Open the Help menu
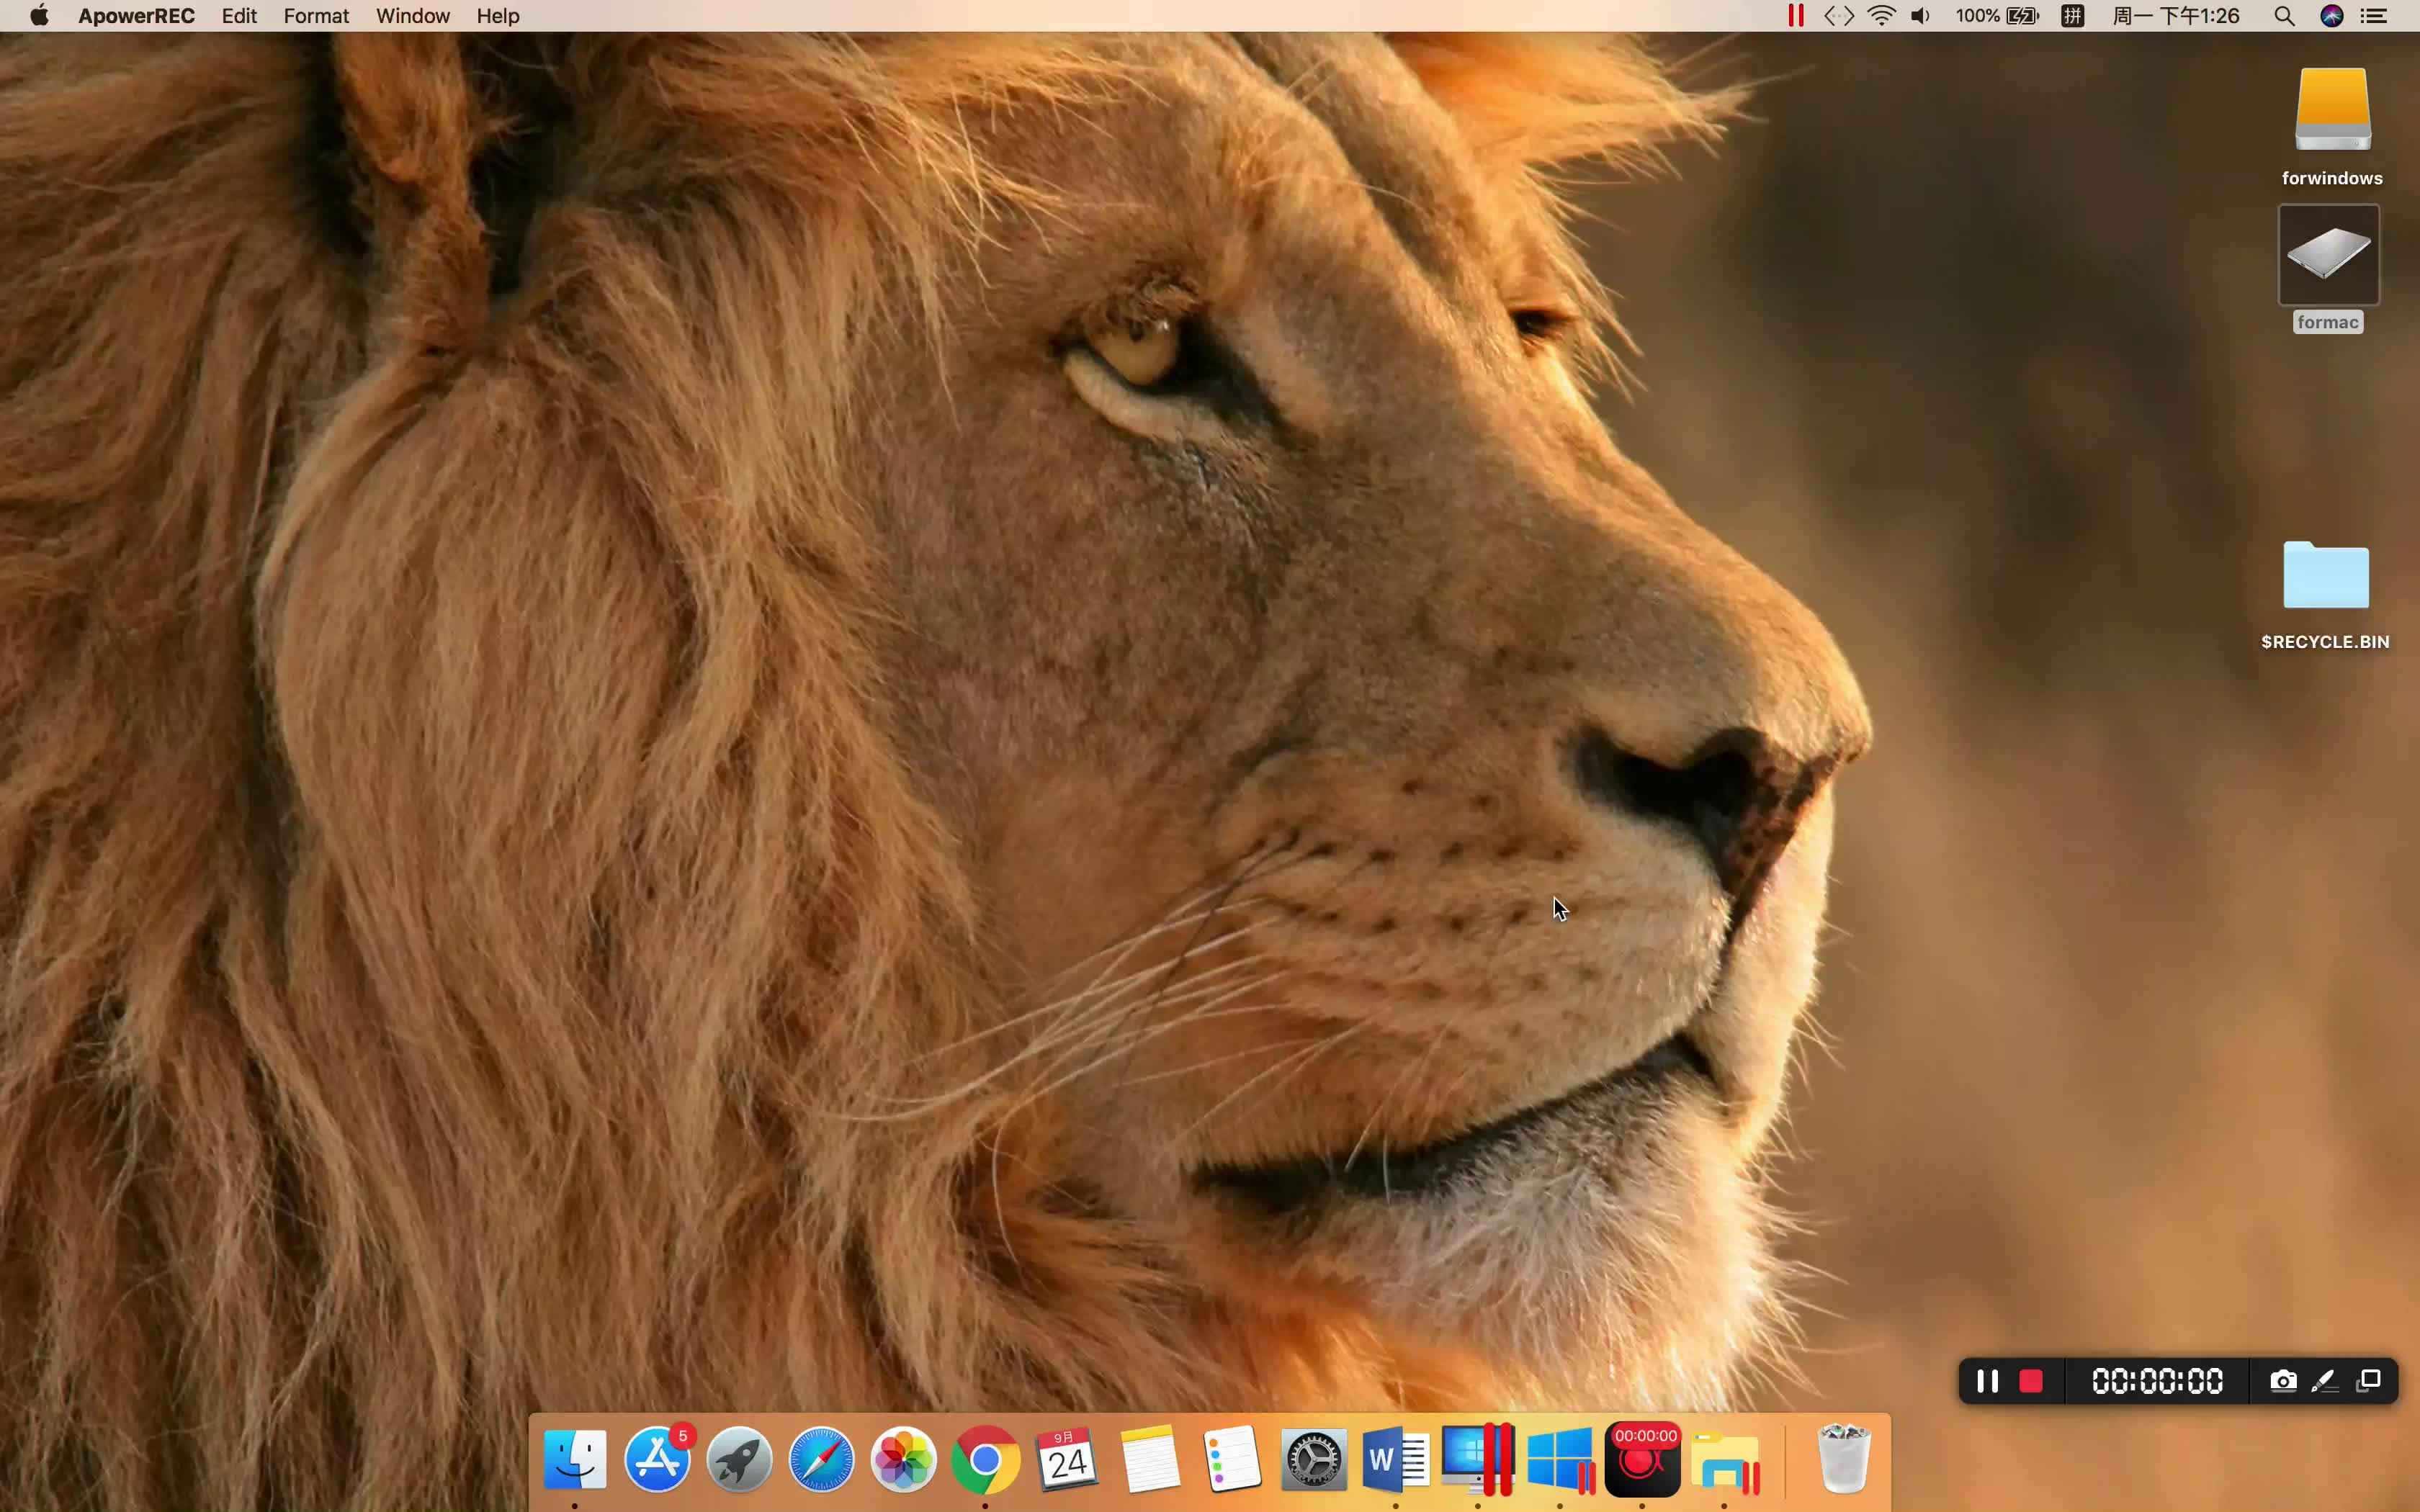 click(x=498, y=16)
